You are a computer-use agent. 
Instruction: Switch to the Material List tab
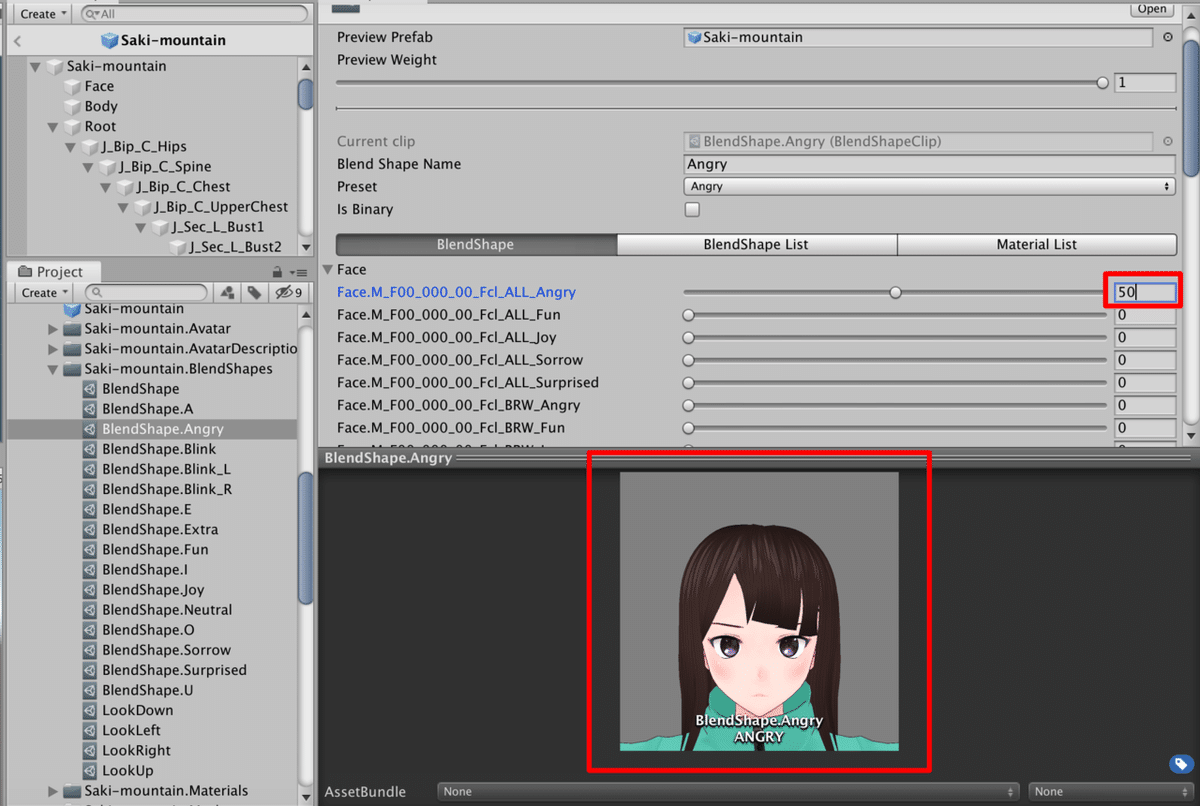[1037, 244]
